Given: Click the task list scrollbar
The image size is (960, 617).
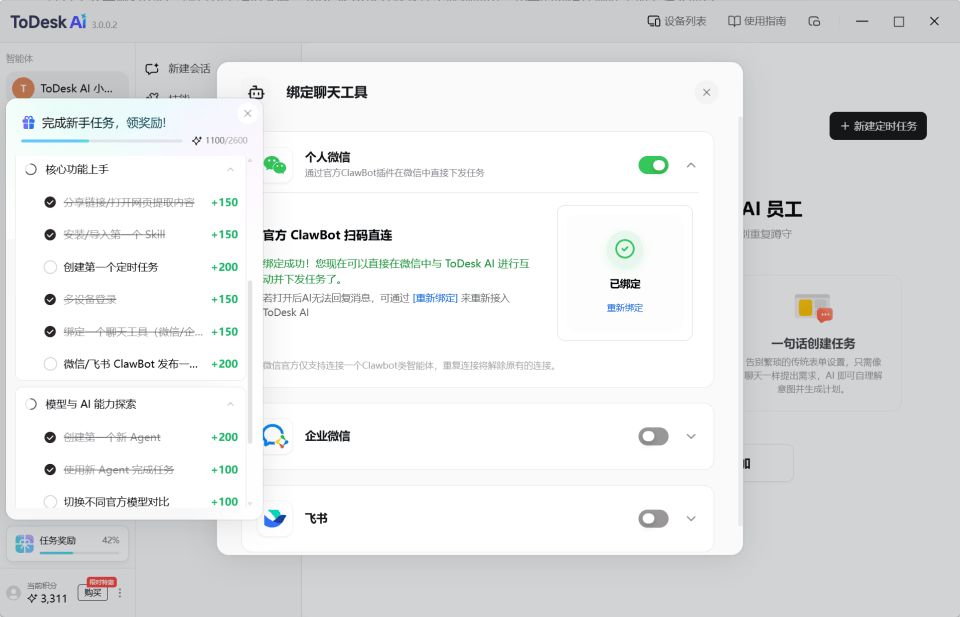Looking at the screenshot, I should coord(250,362).
